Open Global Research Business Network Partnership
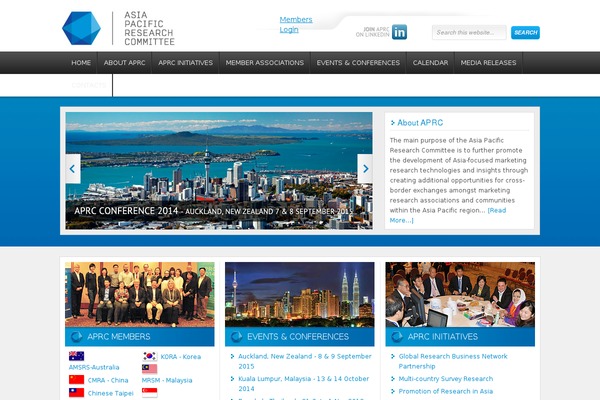This screenshot has width=600, height=400. tap(453, 361)
